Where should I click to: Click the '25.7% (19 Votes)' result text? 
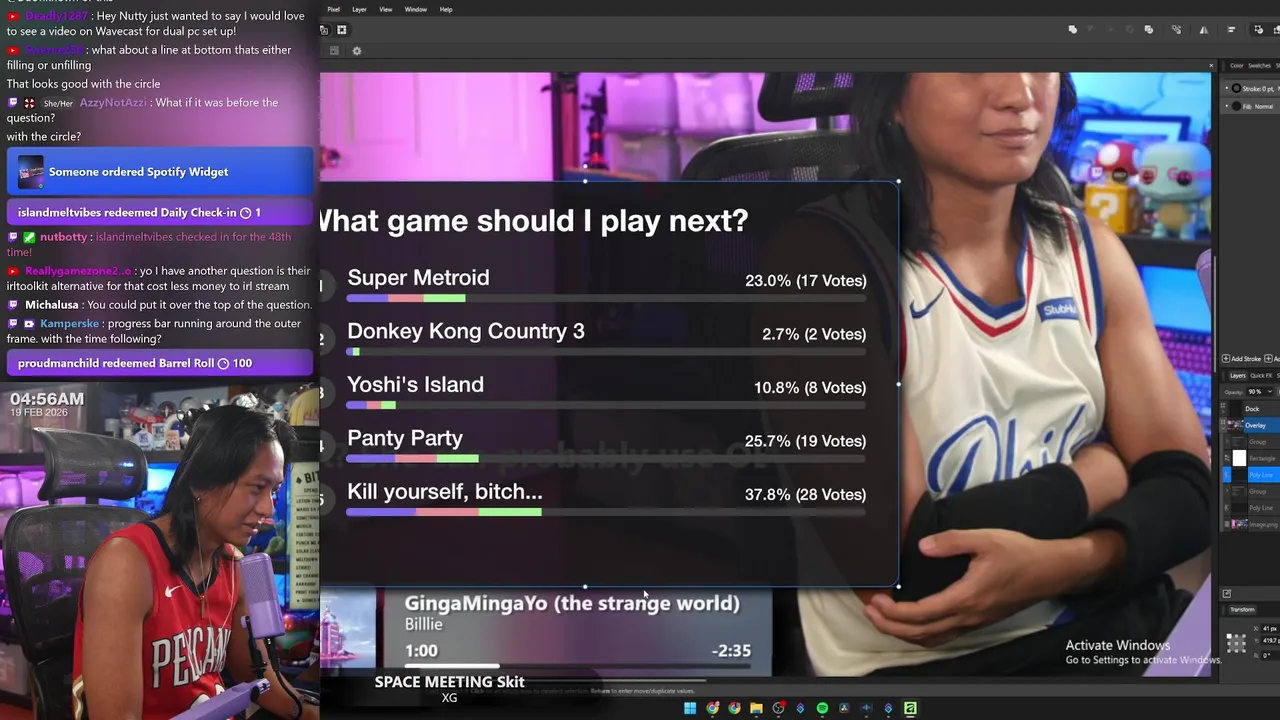(805, 441)
